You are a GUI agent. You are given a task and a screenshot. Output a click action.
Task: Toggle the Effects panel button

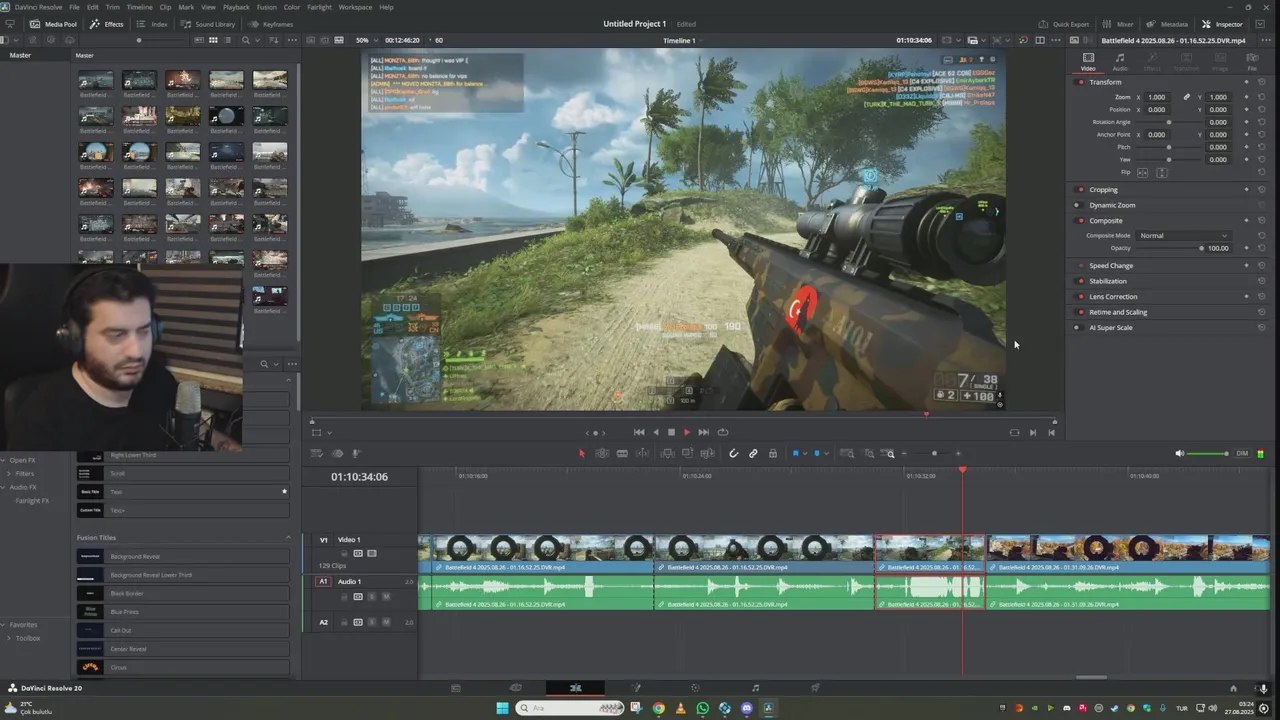coord(107,24)
